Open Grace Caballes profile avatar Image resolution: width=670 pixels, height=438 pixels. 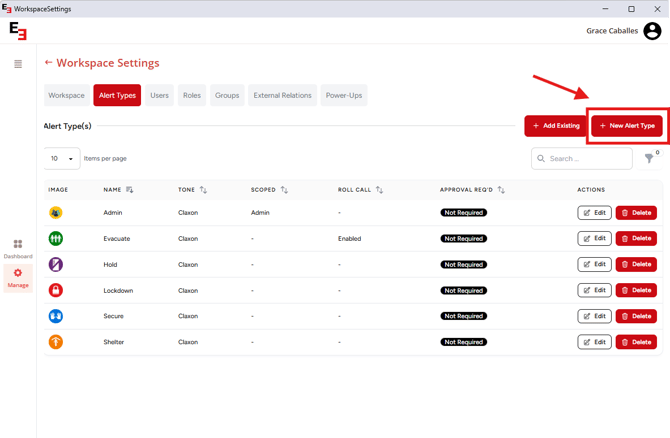[x=652, y=31]
